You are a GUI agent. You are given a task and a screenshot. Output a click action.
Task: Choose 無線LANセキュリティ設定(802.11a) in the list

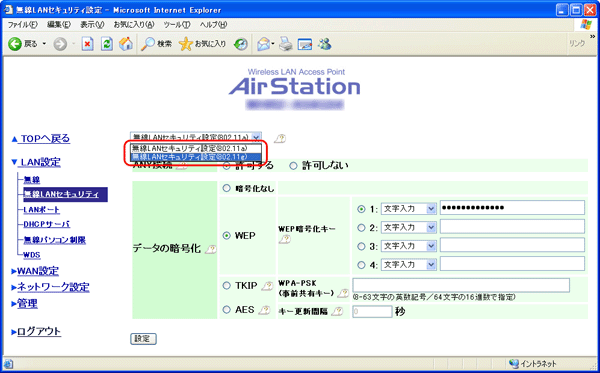click(x=196, y=148)
